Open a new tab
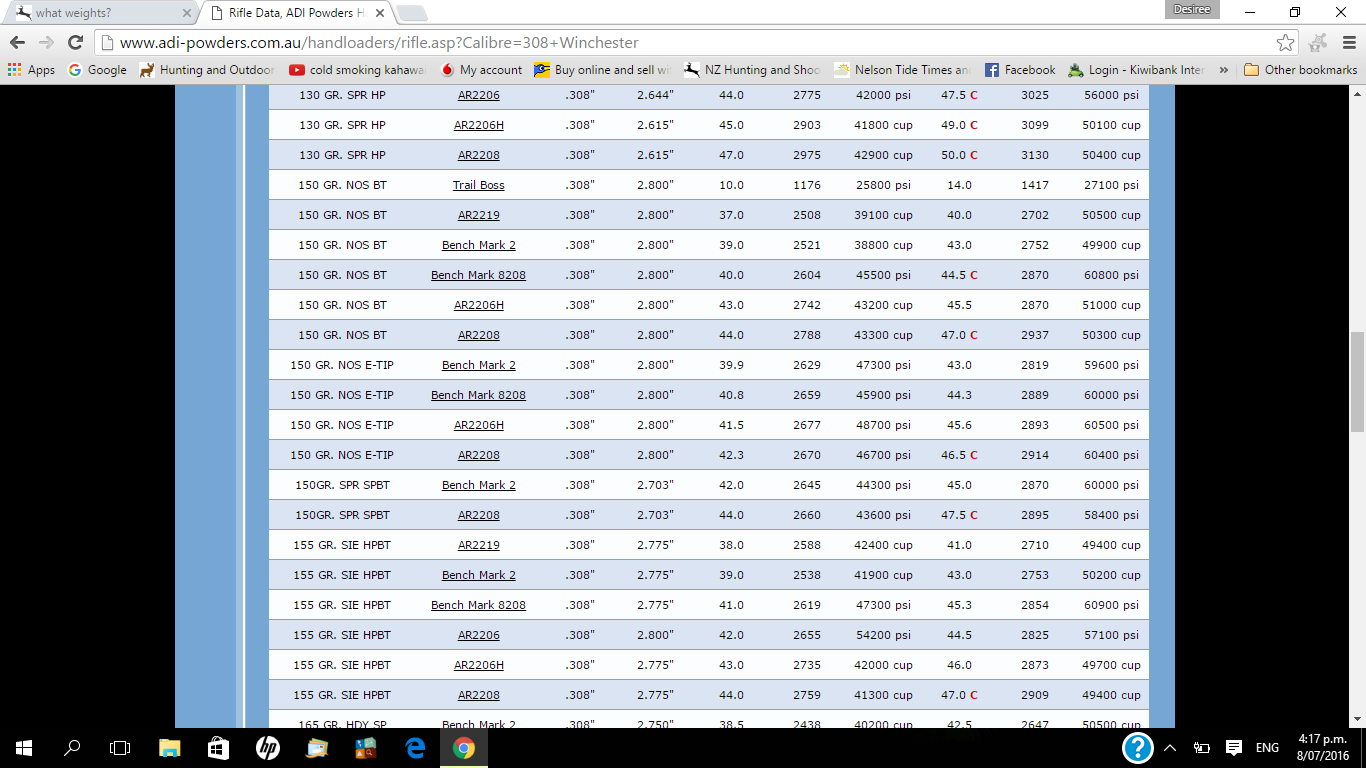Viewport: 1366px width, 768px height. point(412,14)
